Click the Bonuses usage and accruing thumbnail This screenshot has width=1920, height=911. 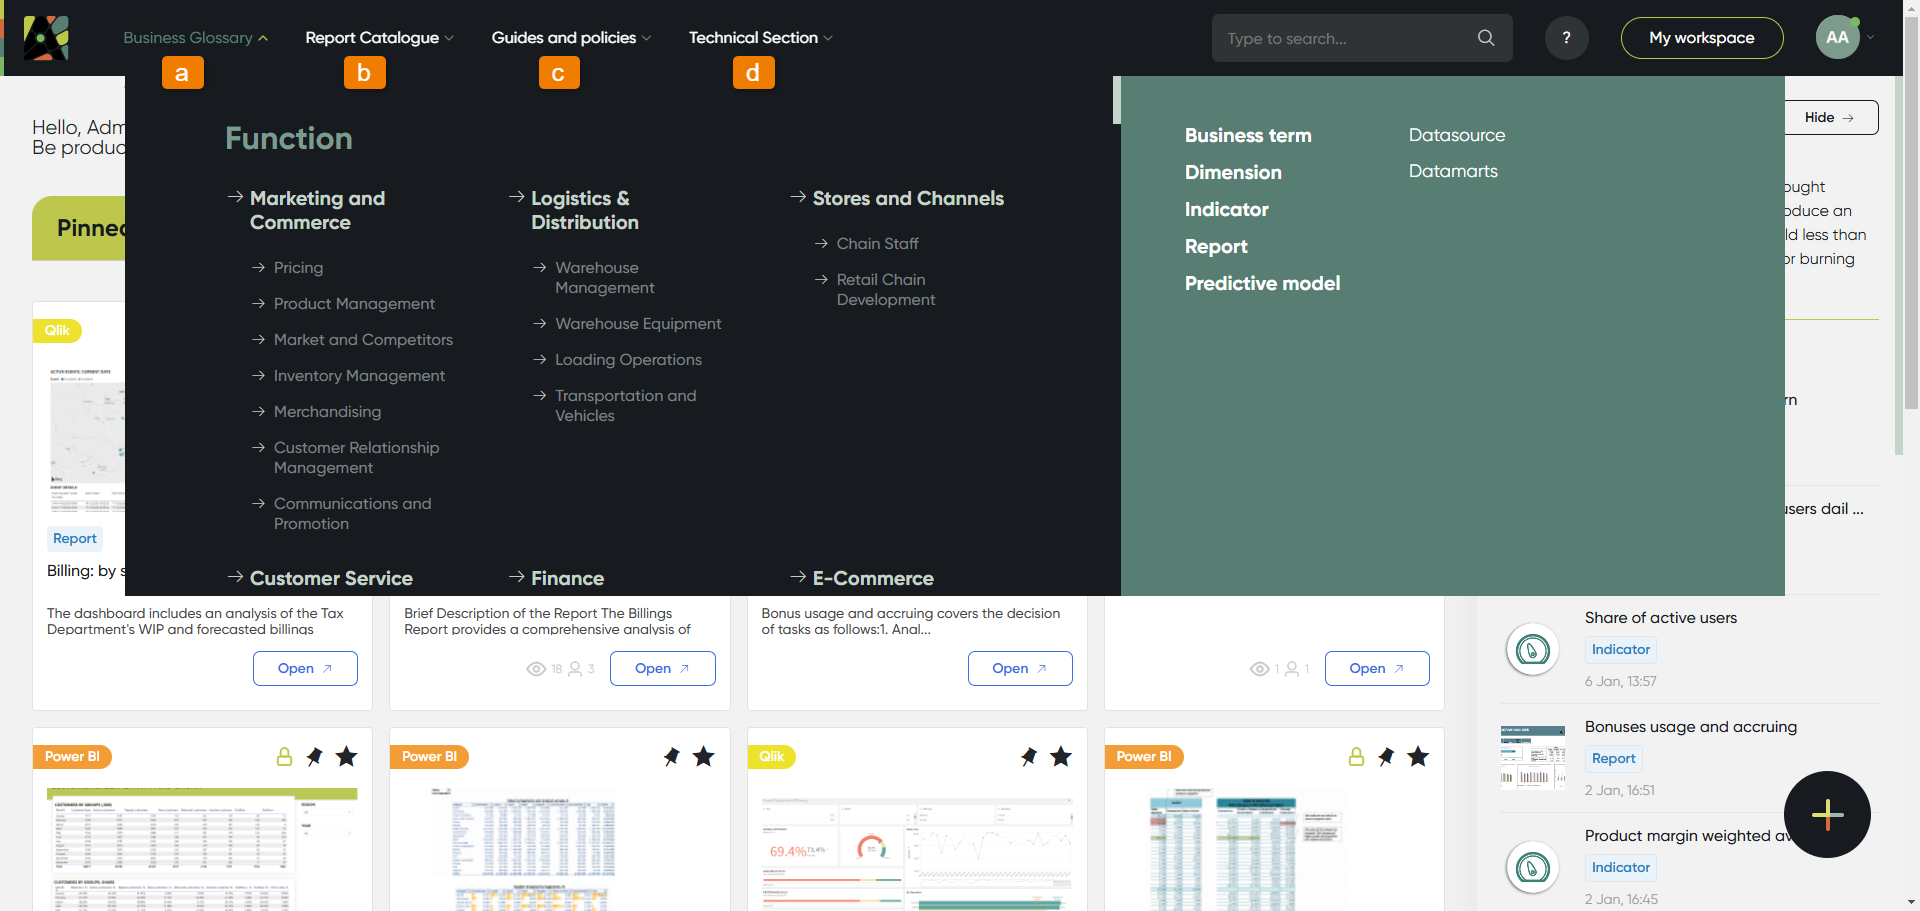1532,758
